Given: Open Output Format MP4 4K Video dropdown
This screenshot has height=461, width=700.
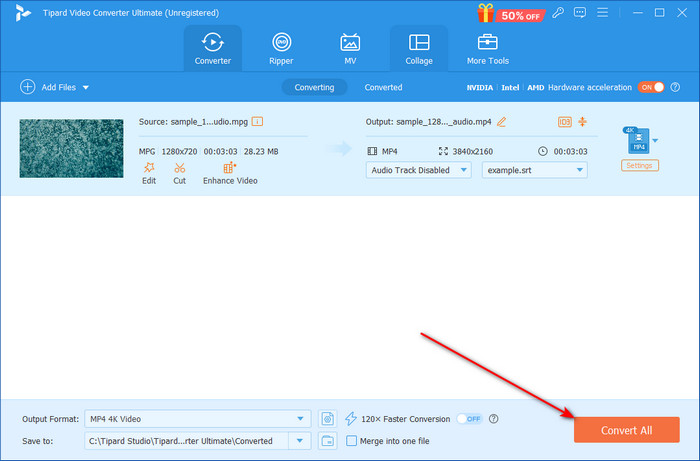Looking at the screenshot, I should 197,419.
